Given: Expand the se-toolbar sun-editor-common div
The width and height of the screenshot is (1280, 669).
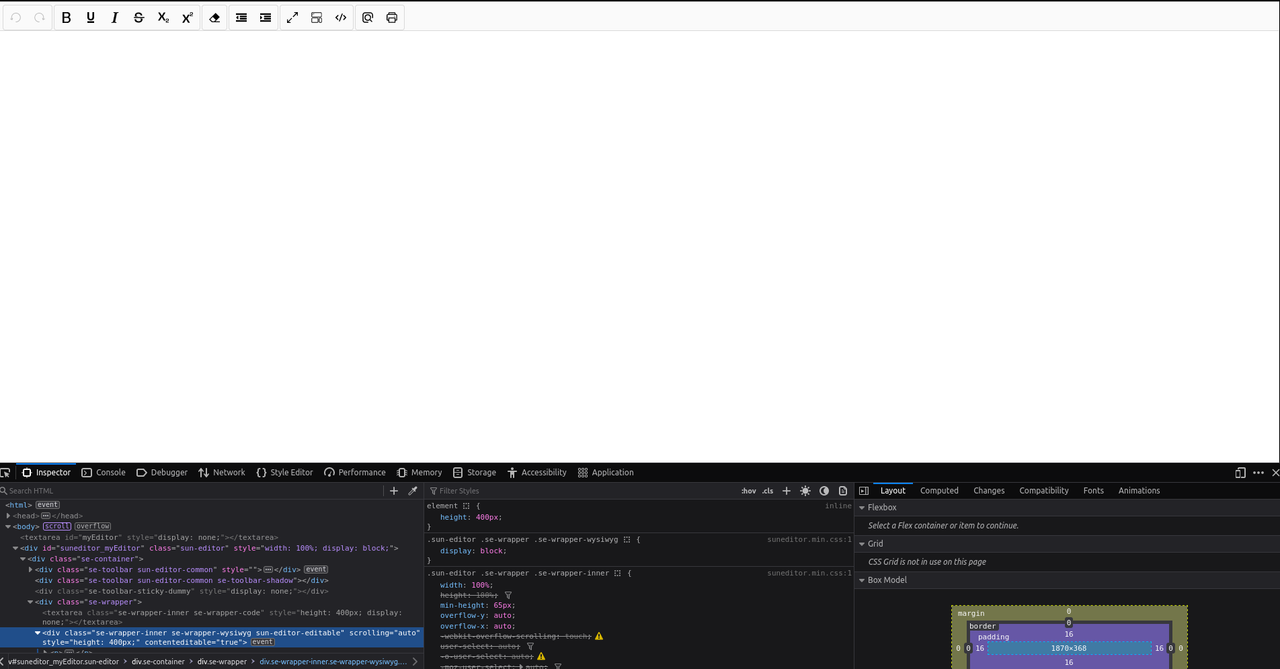Looking at the screenshot, I should pyautogui.click(x=31, y=569).
